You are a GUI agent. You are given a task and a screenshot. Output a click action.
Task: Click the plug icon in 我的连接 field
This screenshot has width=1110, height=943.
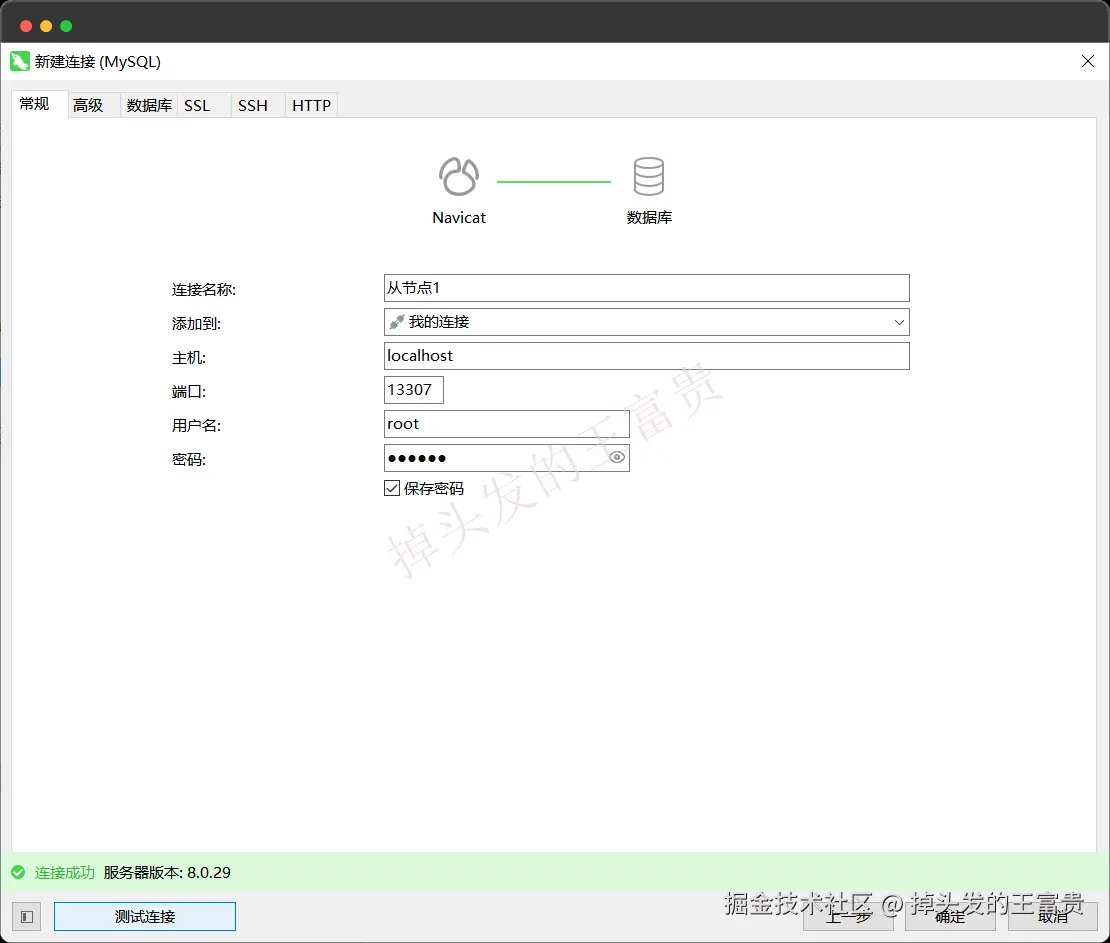pos(396,322)
